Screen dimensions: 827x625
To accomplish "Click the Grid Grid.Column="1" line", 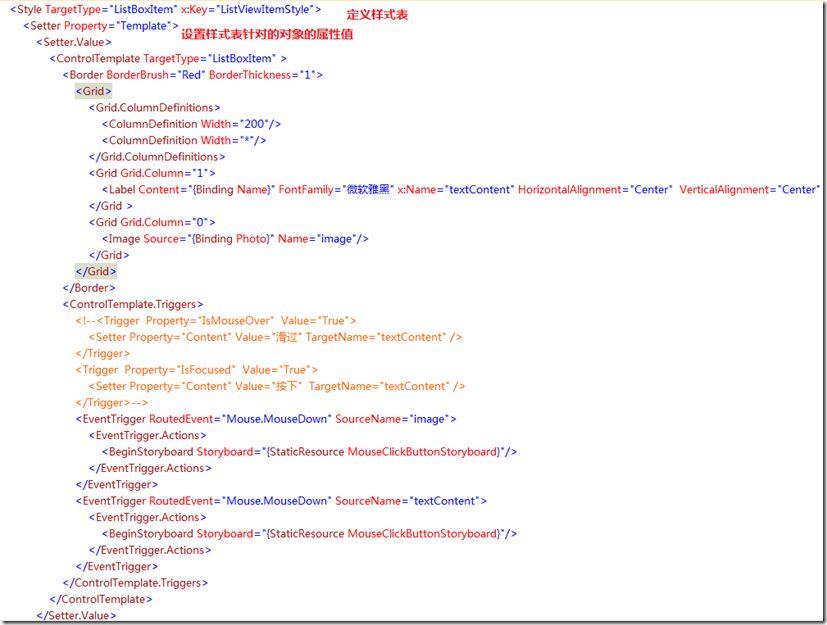I will pyautogui.click(x=152, y=173).
